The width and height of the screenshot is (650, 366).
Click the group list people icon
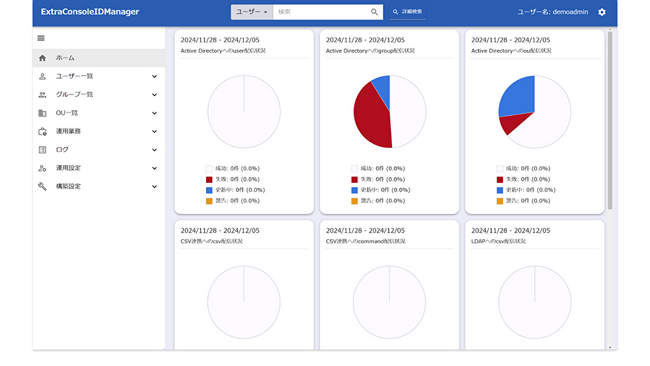point(42,95)
